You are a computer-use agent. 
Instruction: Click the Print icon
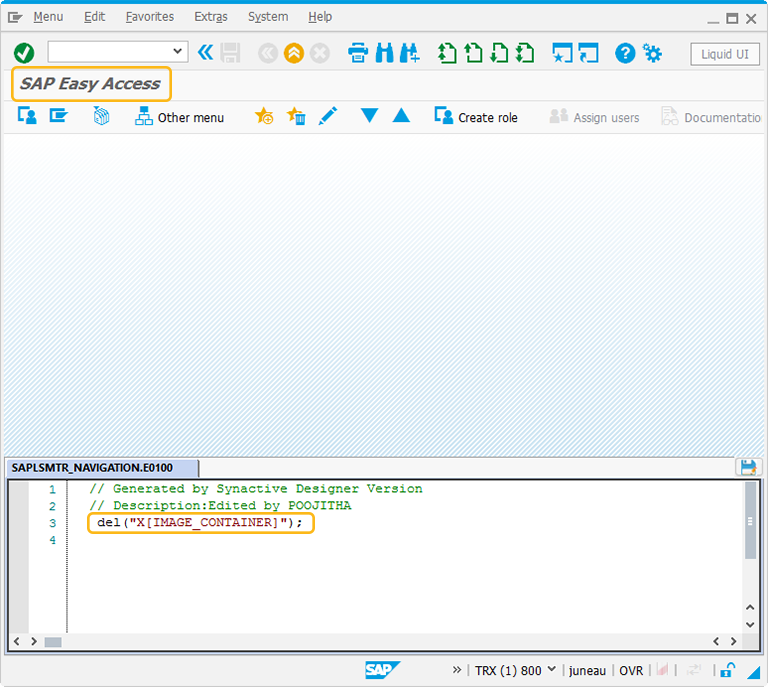click(358, 53)
